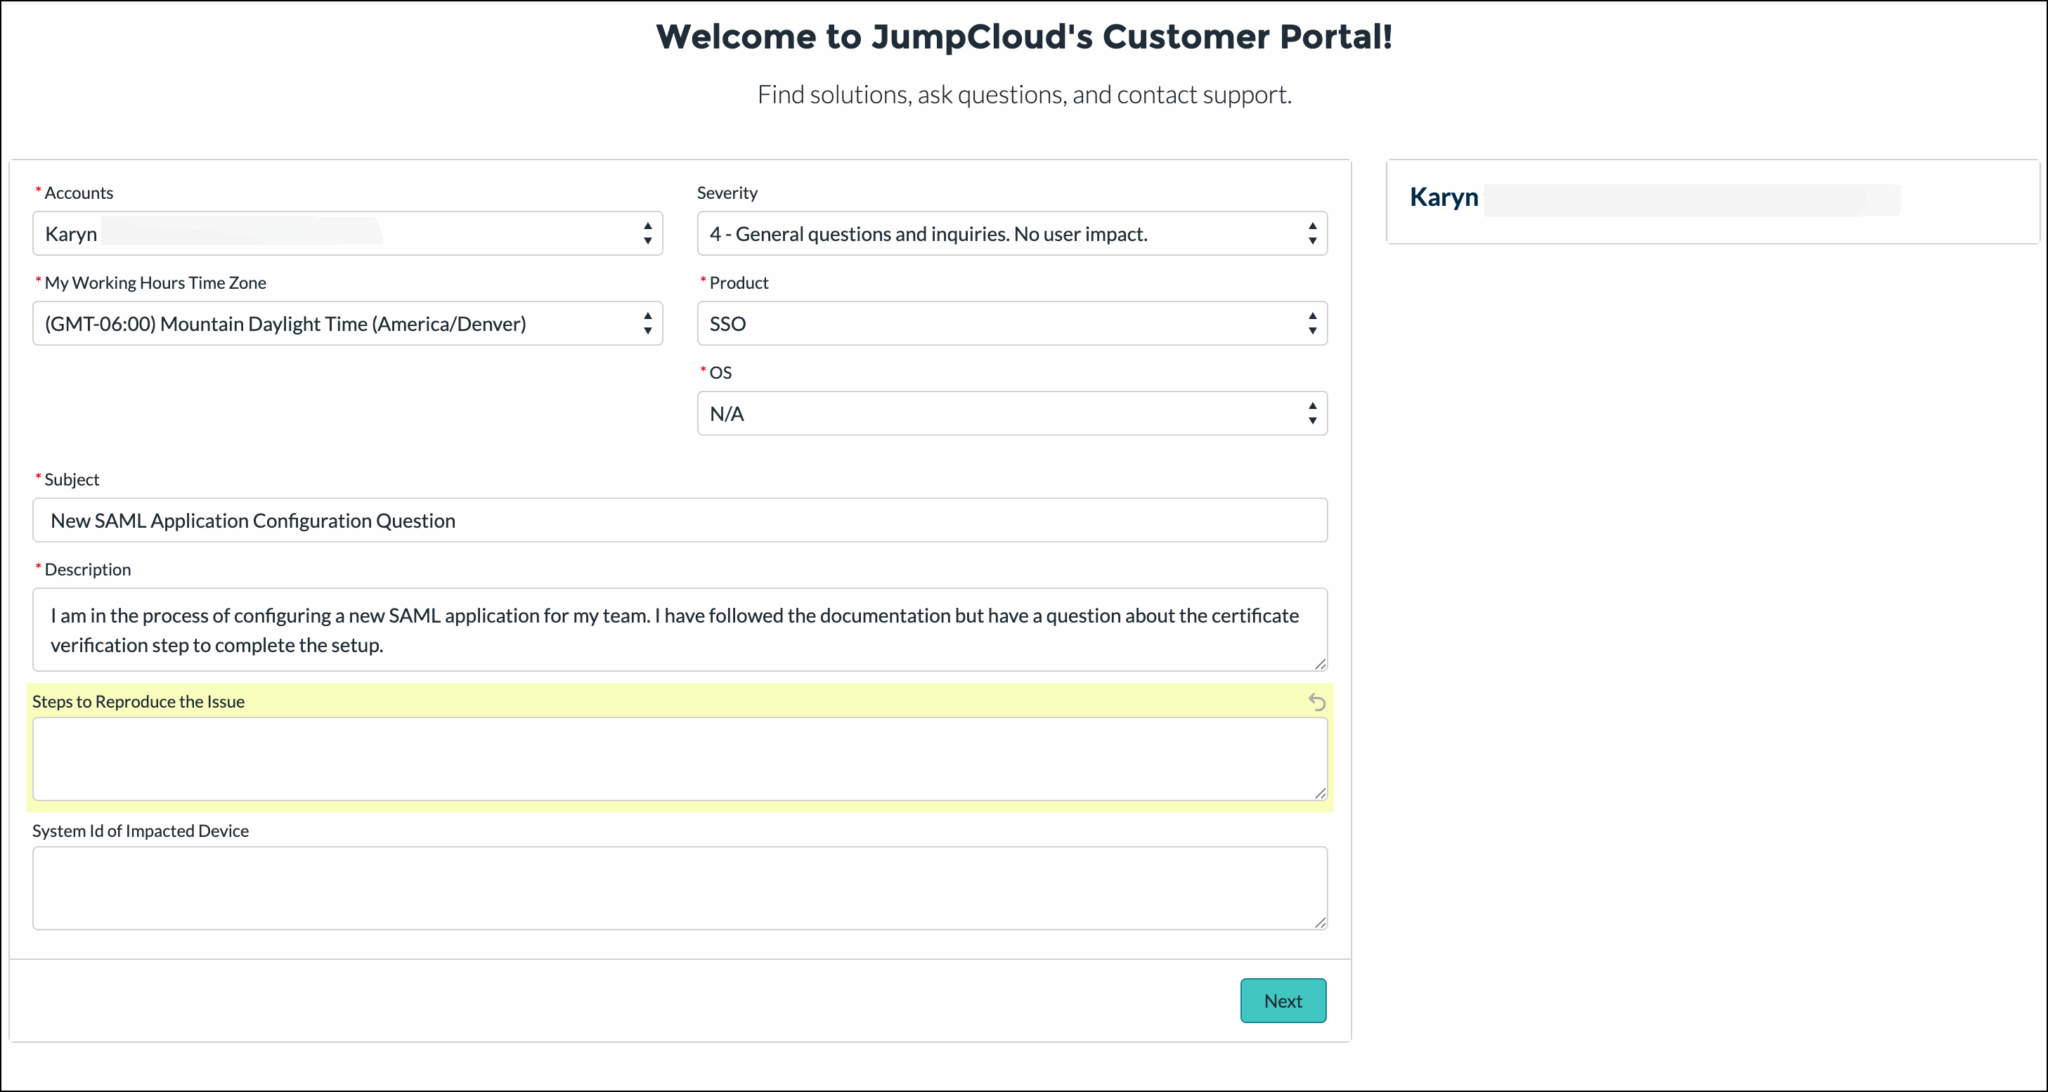The image size is (2048, 1092).
Task: Click inside the Description textarea
Action: point(679,630)
